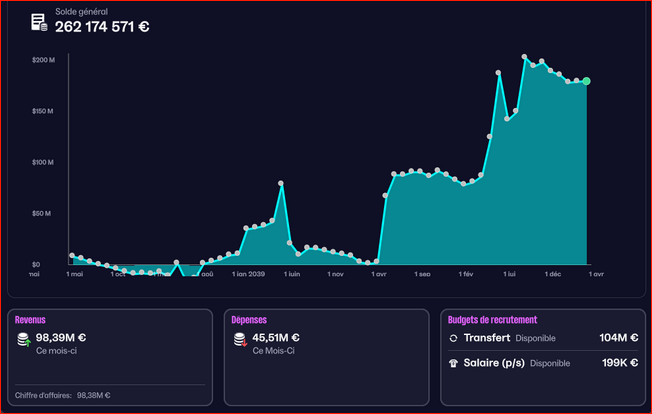Viewport: 652px width, 414px height.
Task: Click the Transfert budget arrows icon
Action: (455, 338)
